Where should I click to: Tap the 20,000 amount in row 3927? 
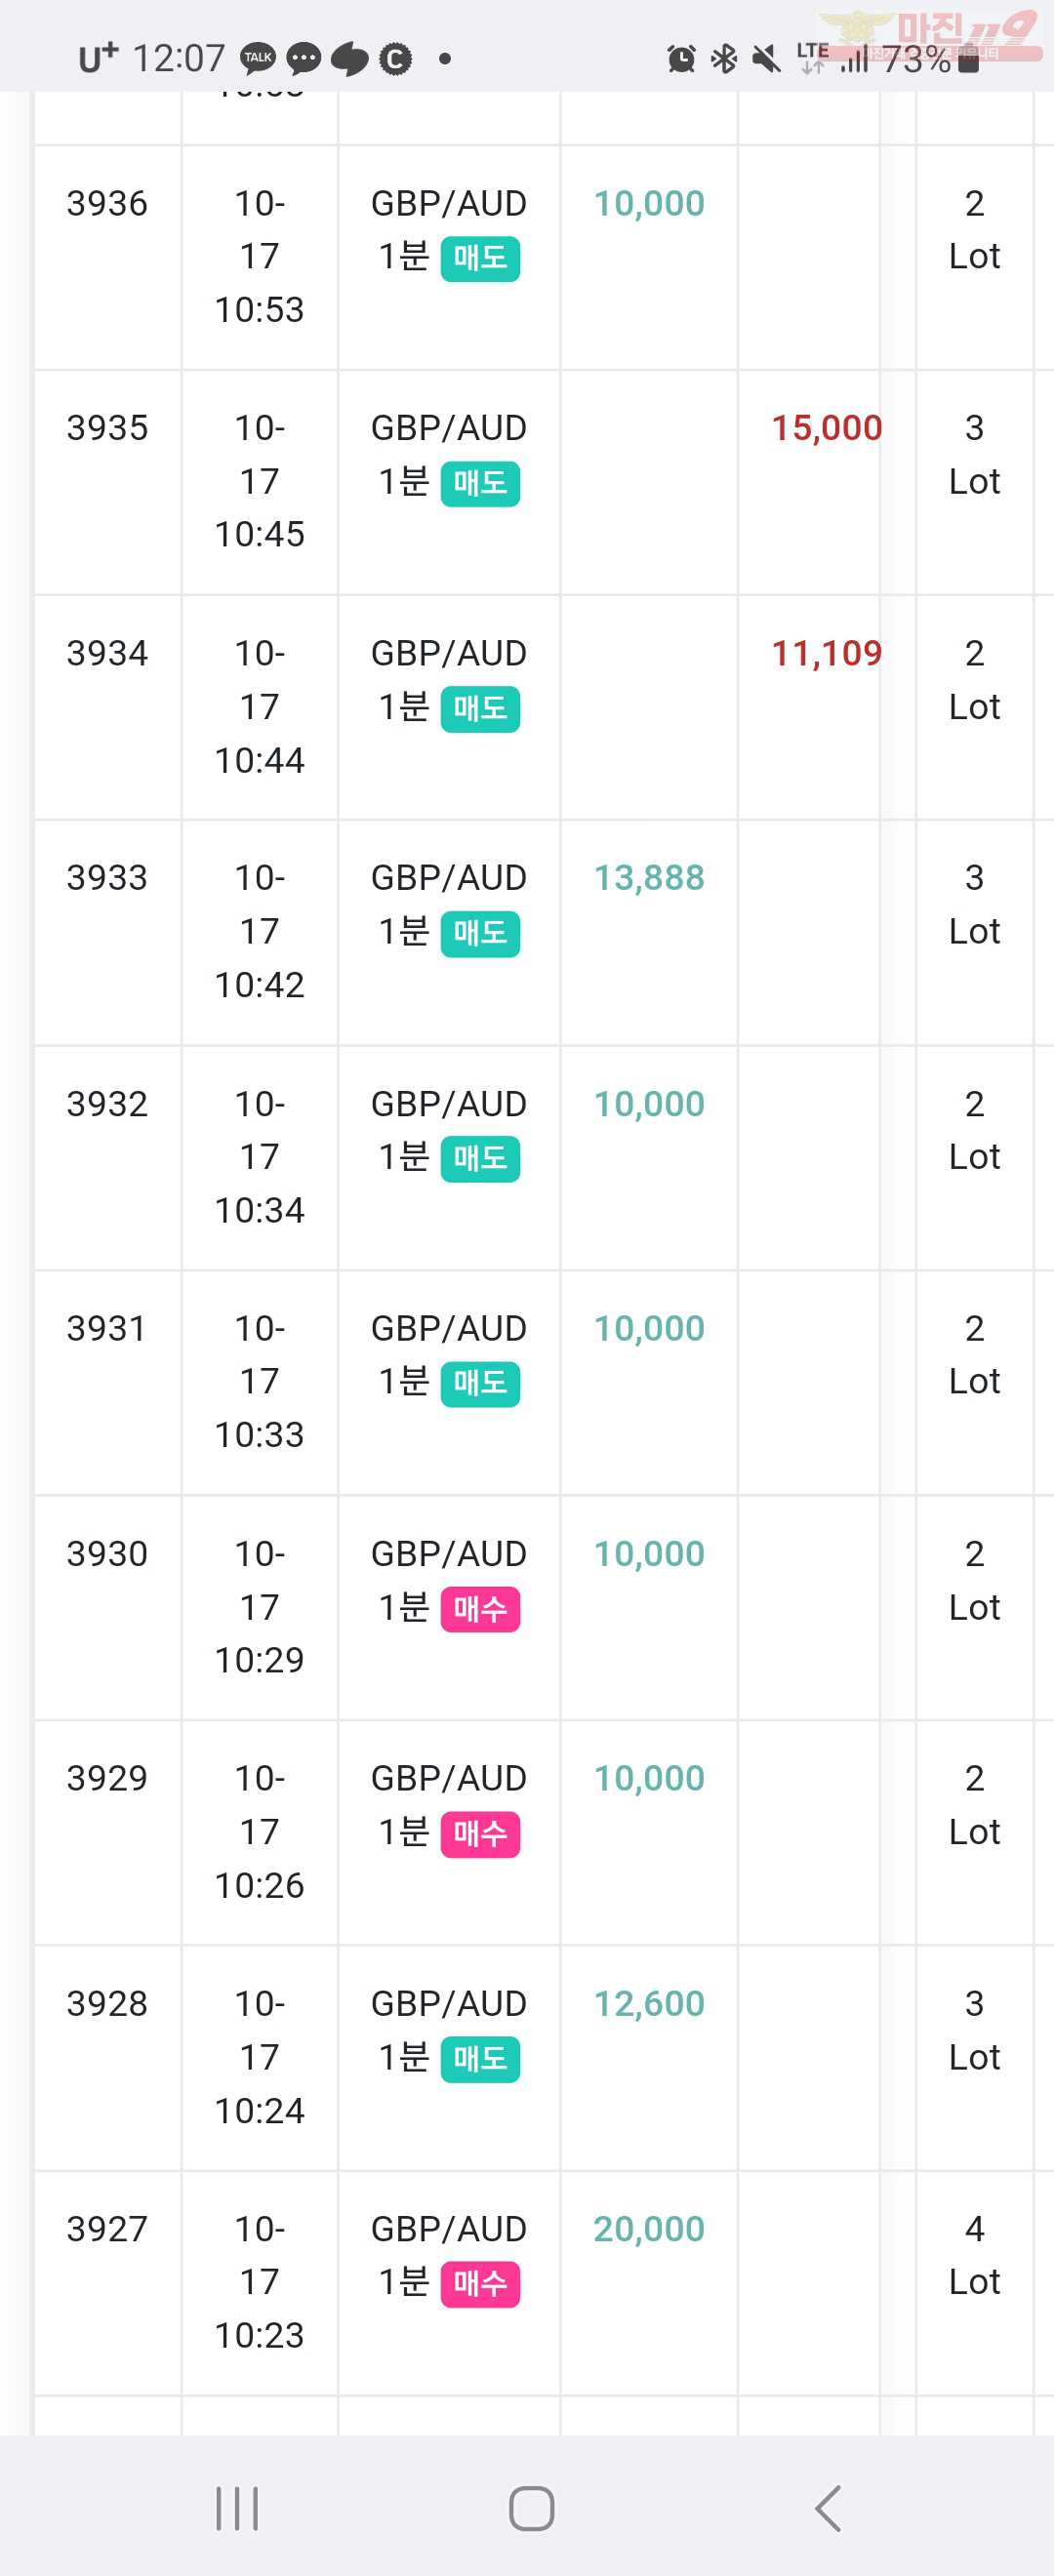click(x=649, y=2229)
